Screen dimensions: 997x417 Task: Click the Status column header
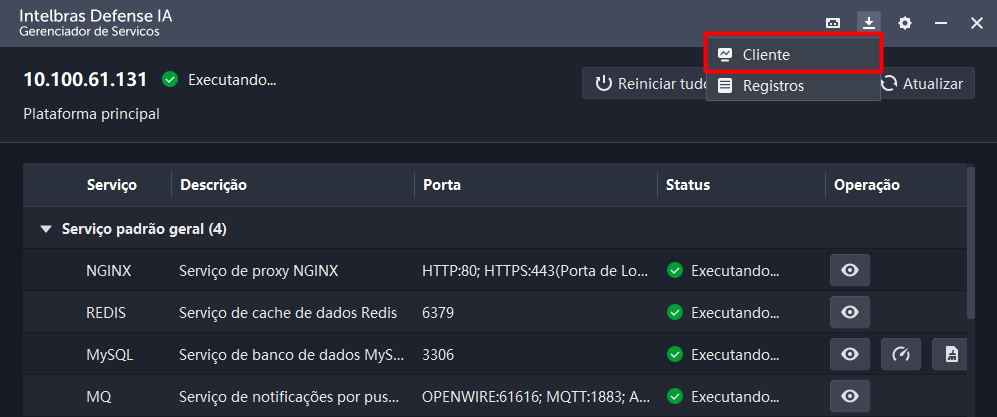pos(688,185)
